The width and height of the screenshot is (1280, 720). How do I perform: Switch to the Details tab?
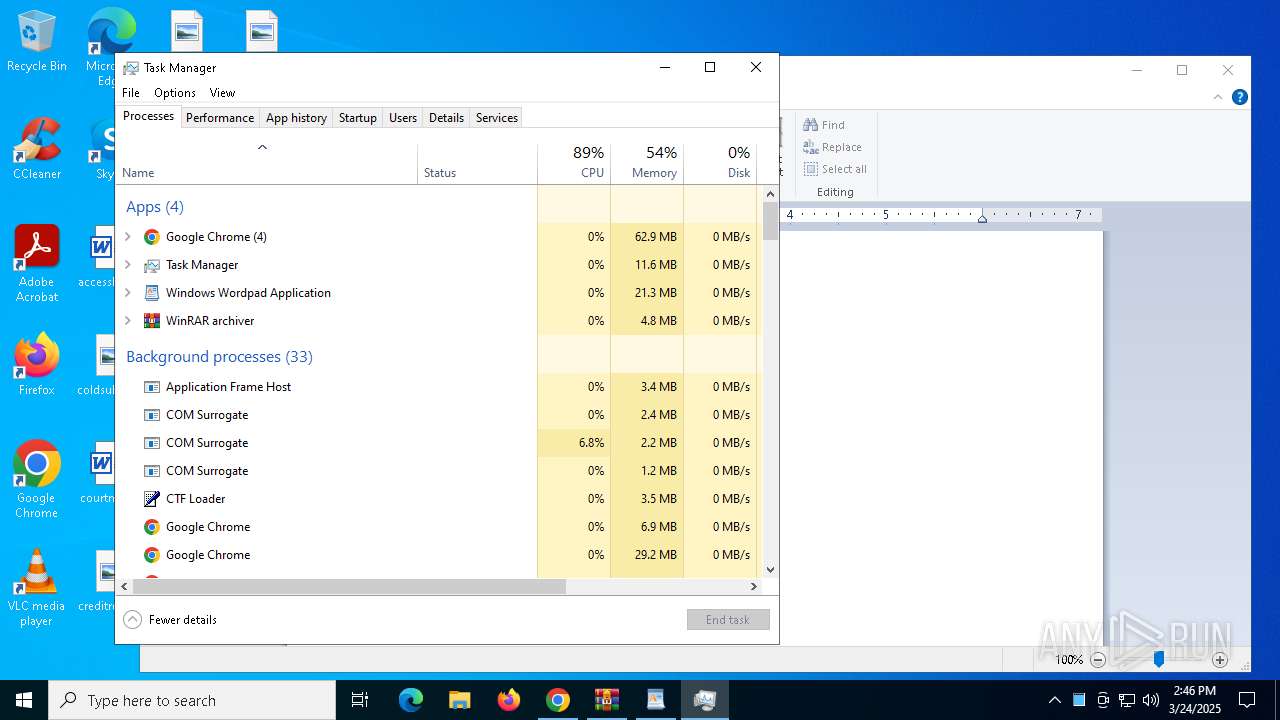pos(446,118)
